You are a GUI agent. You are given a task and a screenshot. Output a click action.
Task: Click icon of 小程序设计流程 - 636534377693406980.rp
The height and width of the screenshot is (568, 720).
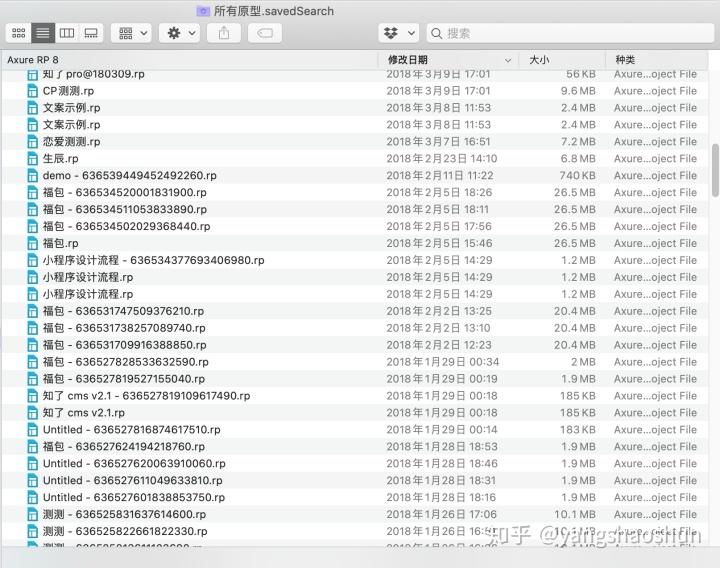[32, 260]
